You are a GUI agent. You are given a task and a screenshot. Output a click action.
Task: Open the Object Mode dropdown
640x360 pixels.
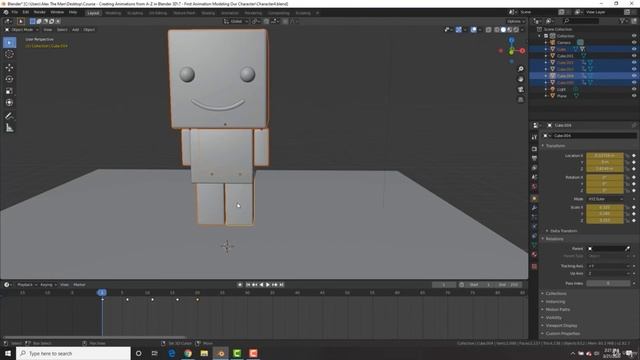(22, 30)
